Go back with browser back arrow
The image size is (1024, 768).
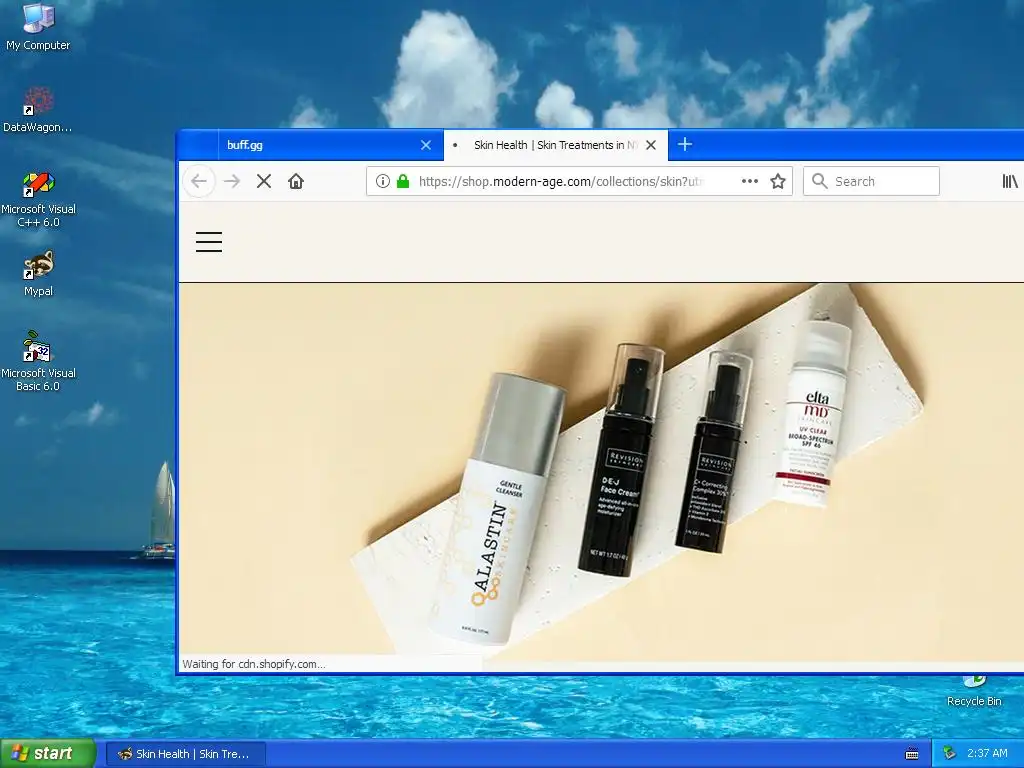click(199, 181)
